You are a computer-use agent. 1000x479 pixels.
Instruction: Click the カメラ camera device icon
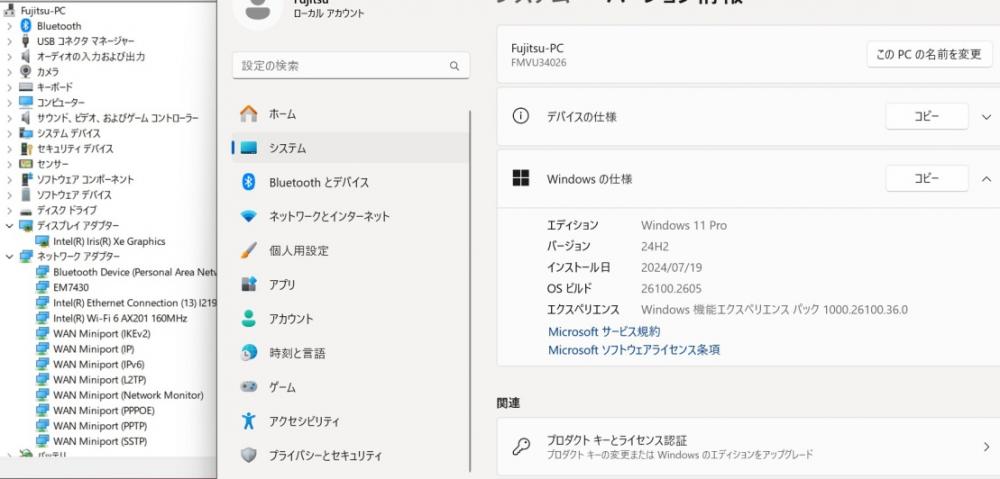click(26, 71)
